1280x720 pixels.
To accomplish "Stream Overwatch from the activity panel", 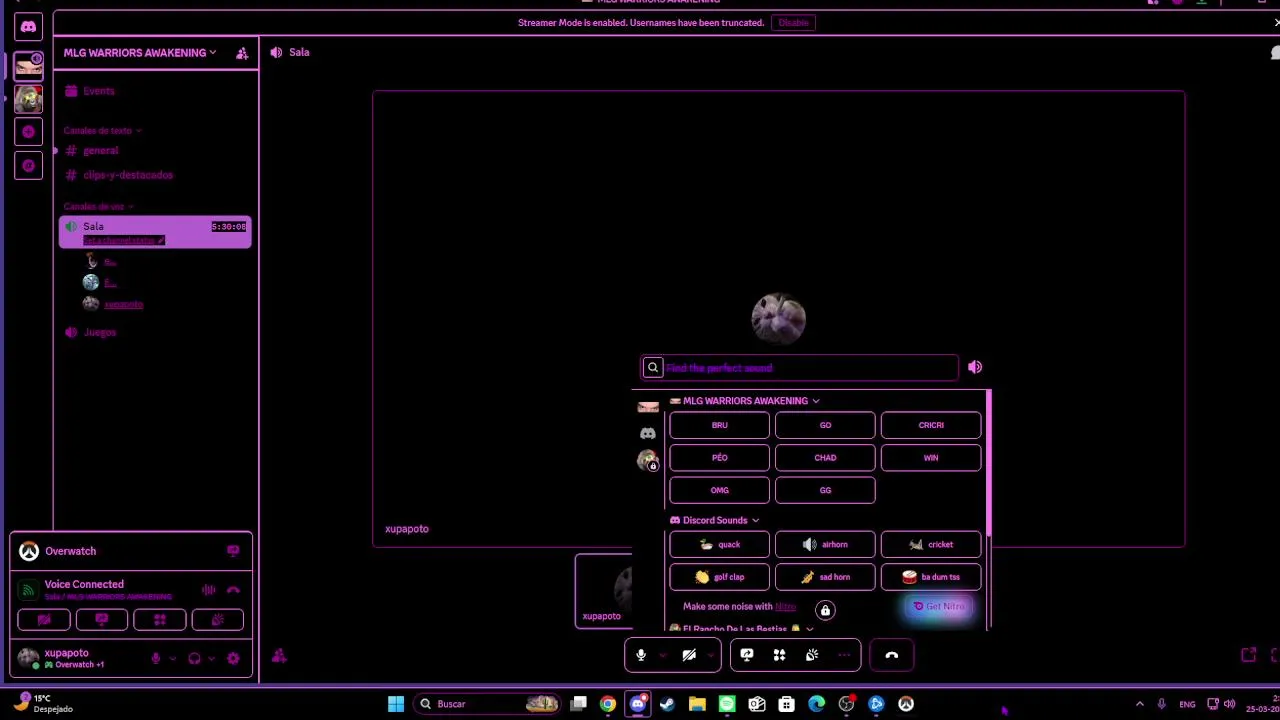I will (x=233, y=551).
